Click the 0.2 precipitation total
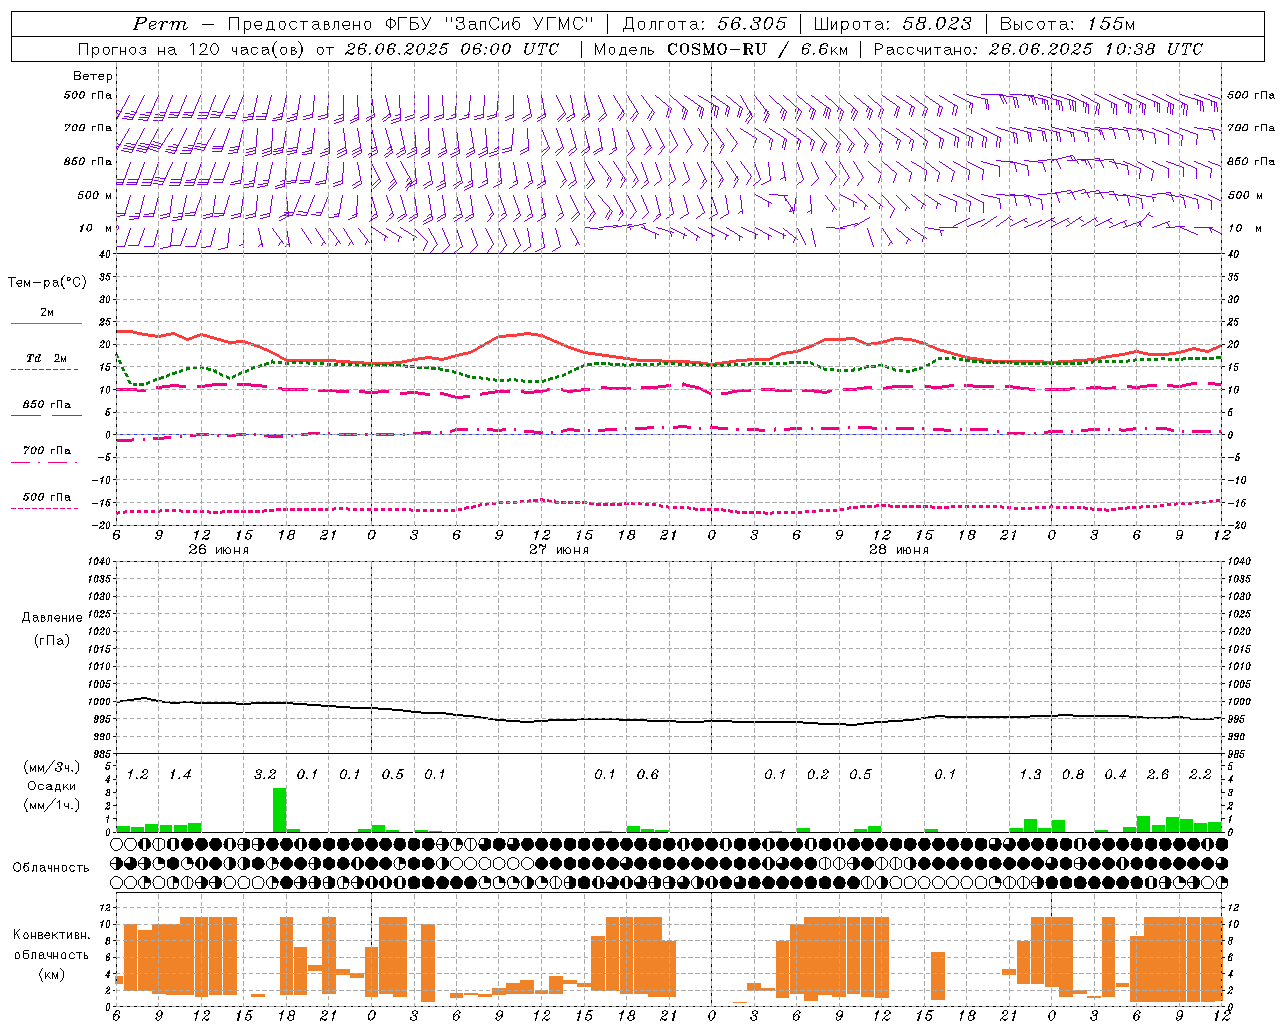The image size is (1280, 1024). 818,774
